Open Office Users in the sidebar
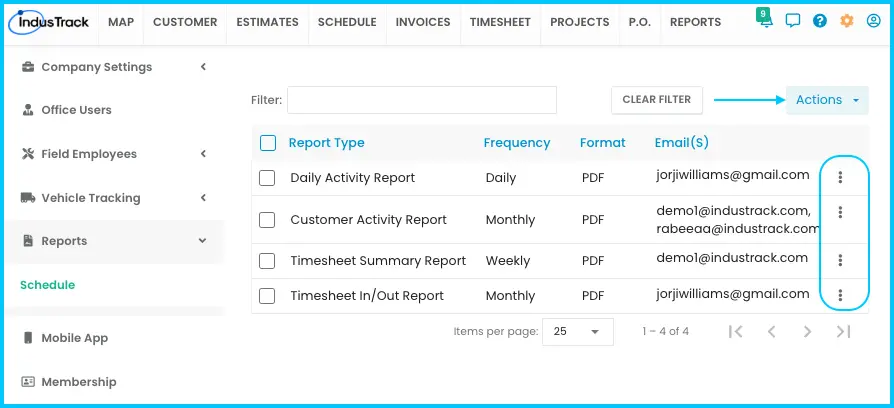 coord(76,110)
